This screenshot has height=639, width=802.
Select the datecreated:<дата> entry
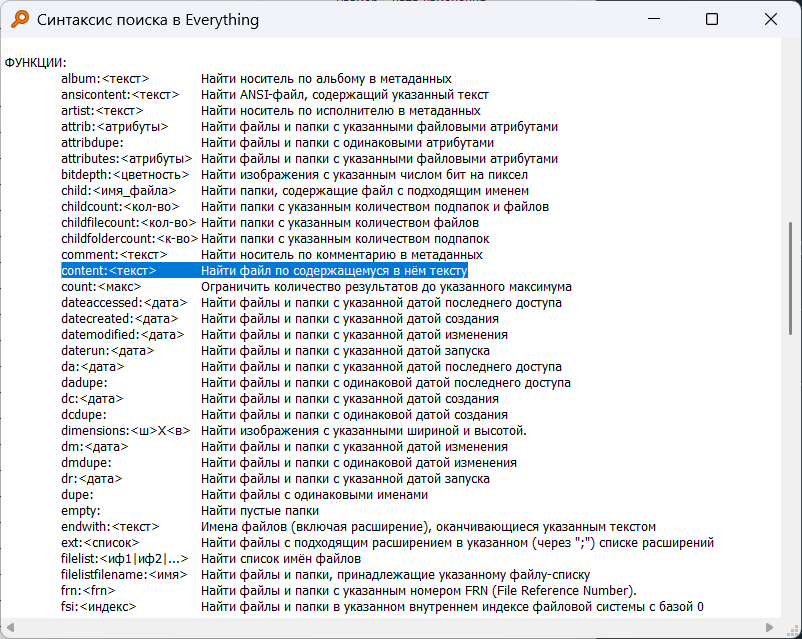pos(120,319)
